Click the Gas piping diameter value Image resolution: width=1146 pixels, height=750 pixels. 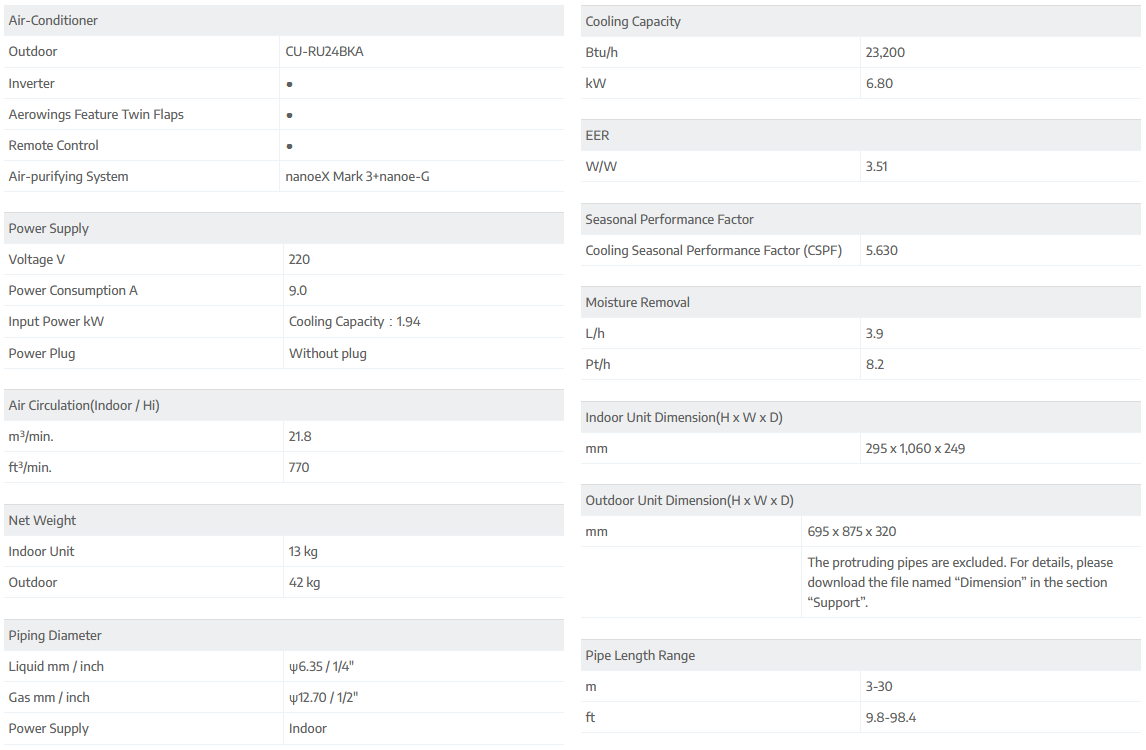[323, 698]
